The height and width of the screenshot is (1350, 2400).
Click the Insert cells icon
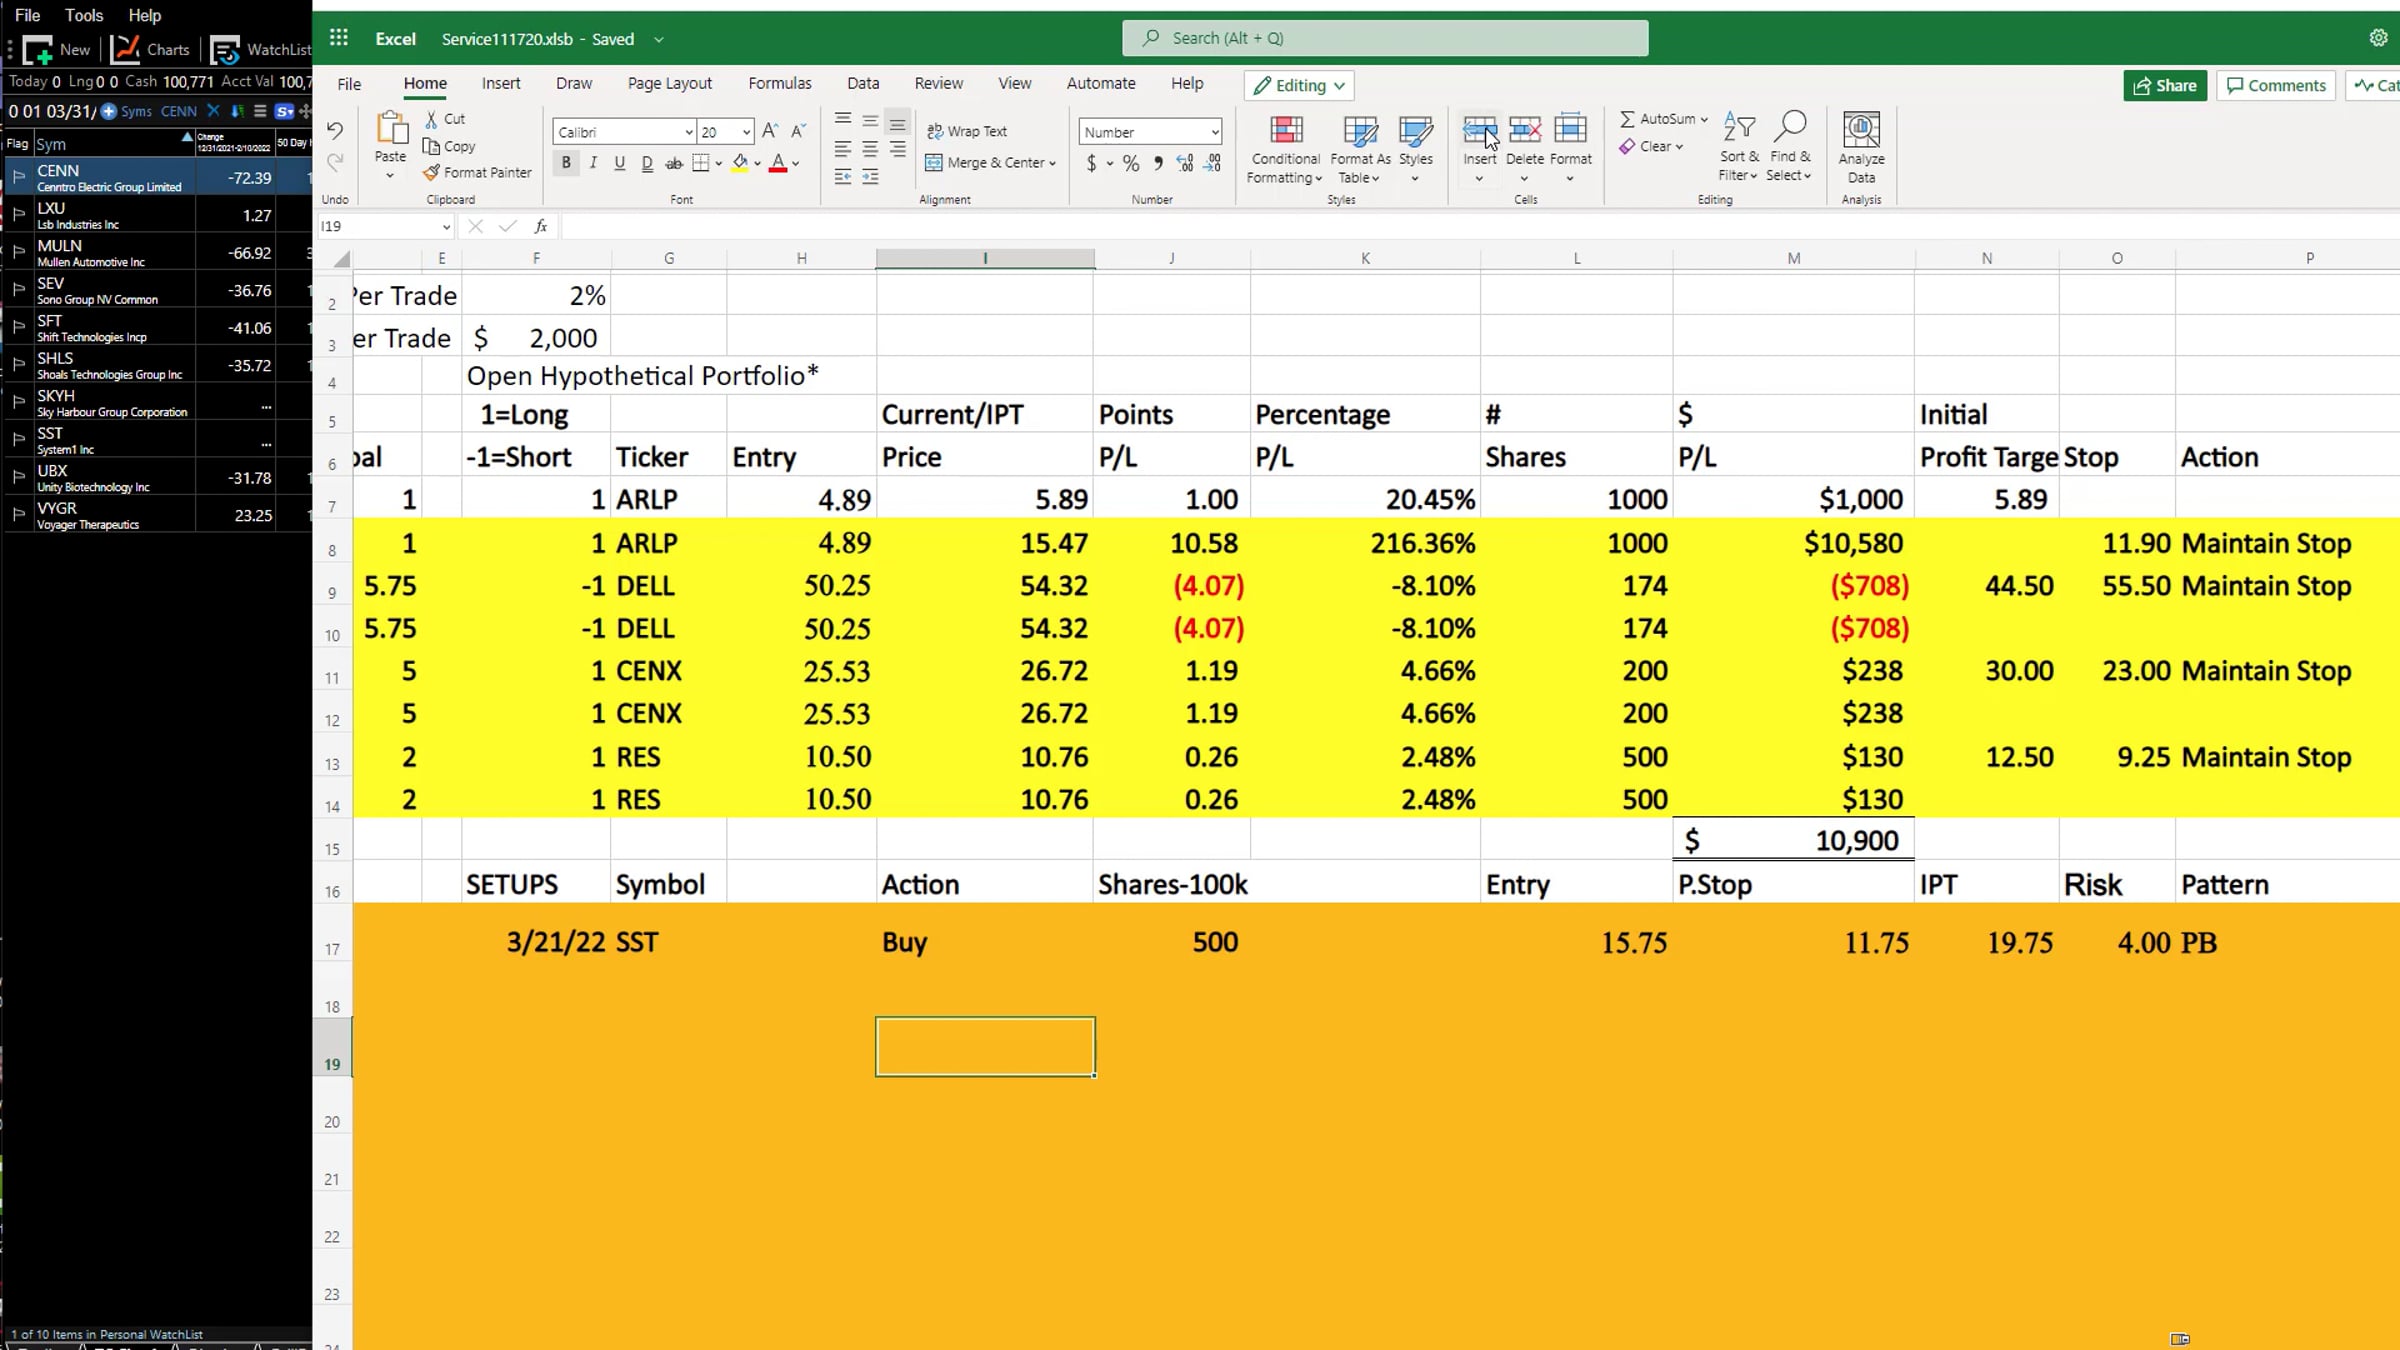1479,130
